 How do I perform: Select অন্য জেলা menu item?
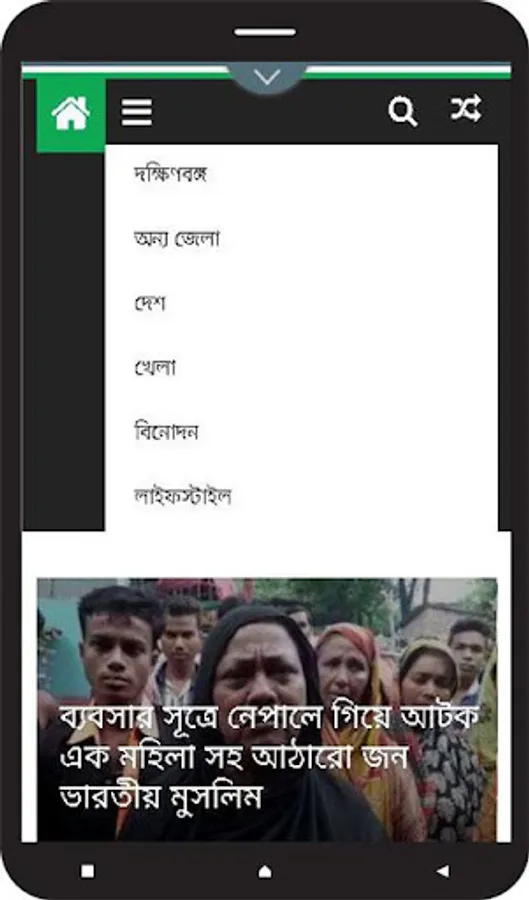pos(177,238)
